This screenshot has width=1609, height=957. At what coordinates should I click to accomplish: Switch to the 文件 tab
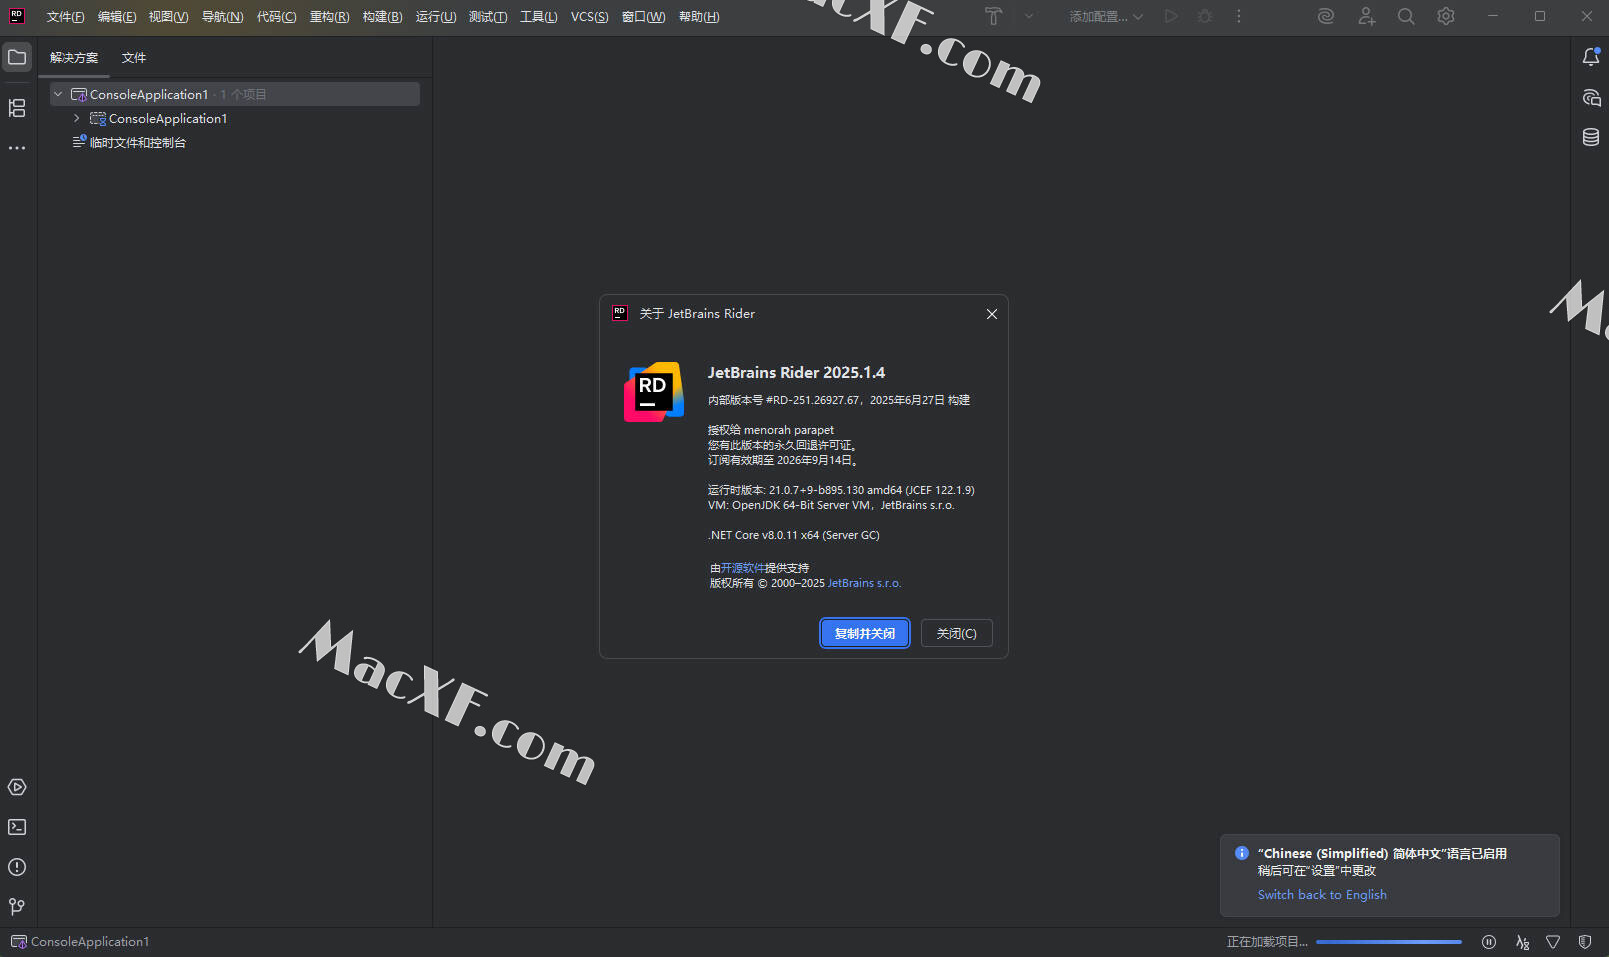point(134,58)
